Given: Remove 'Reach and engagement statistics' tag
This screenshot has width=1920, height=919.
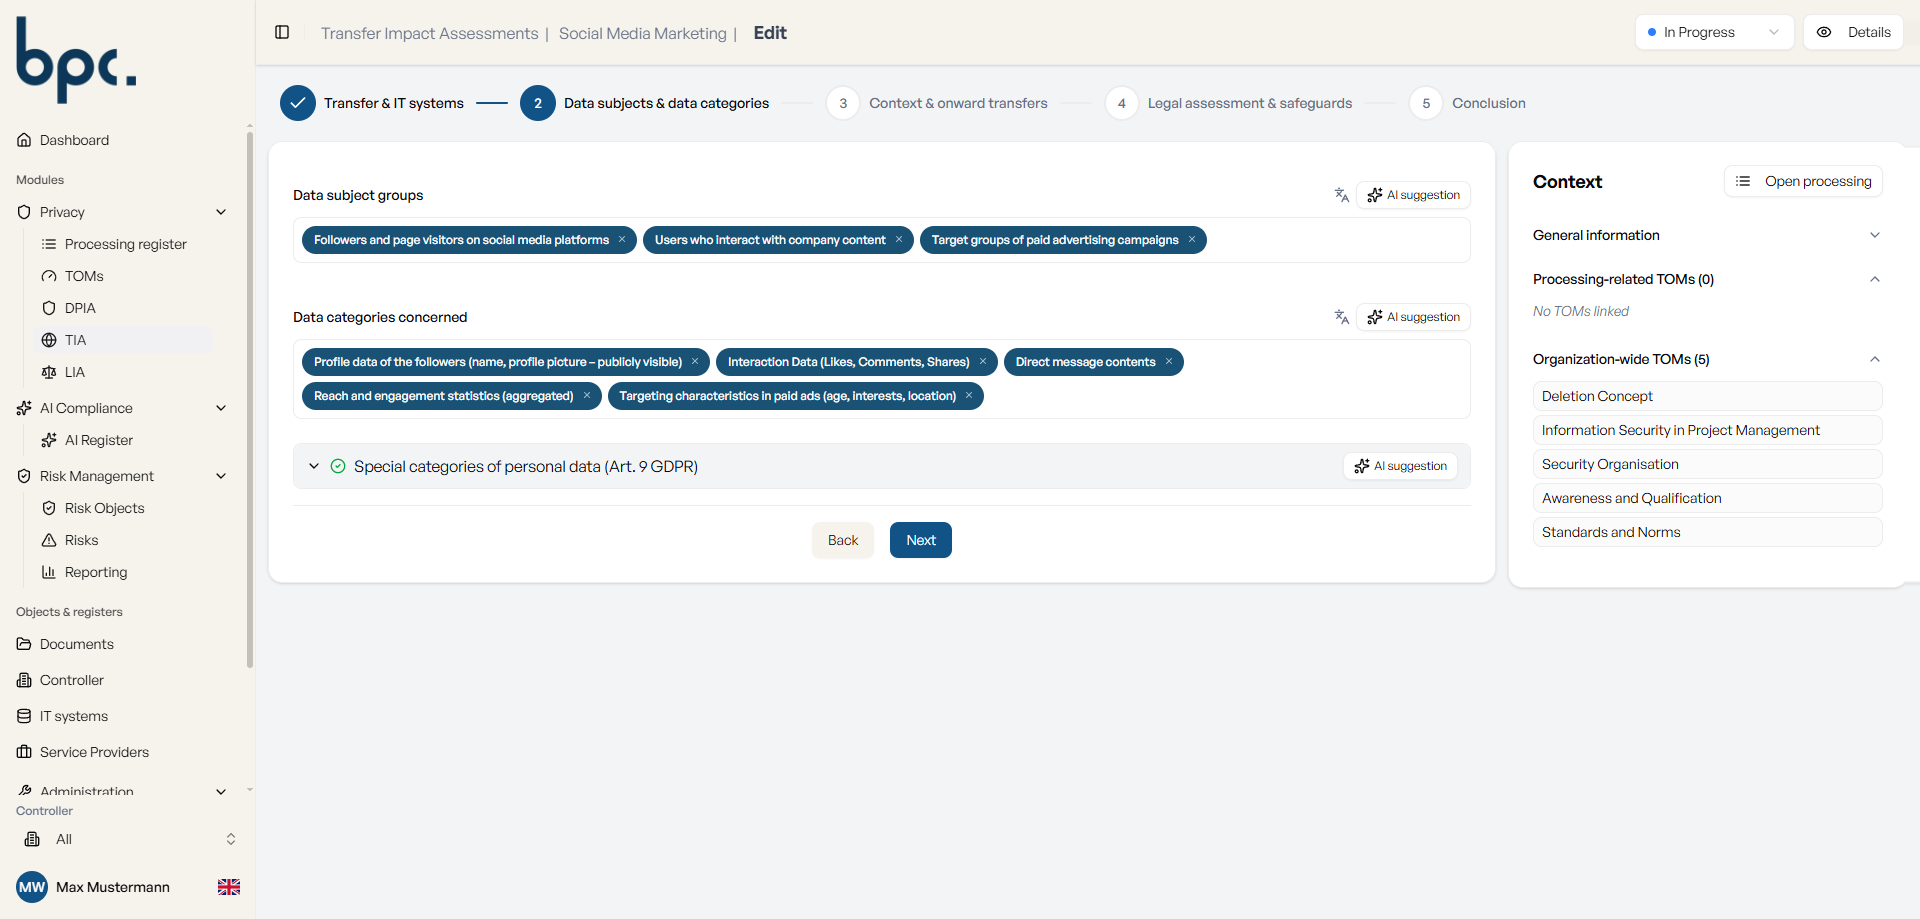Looking at the screenshot, I should coord(587,396).
